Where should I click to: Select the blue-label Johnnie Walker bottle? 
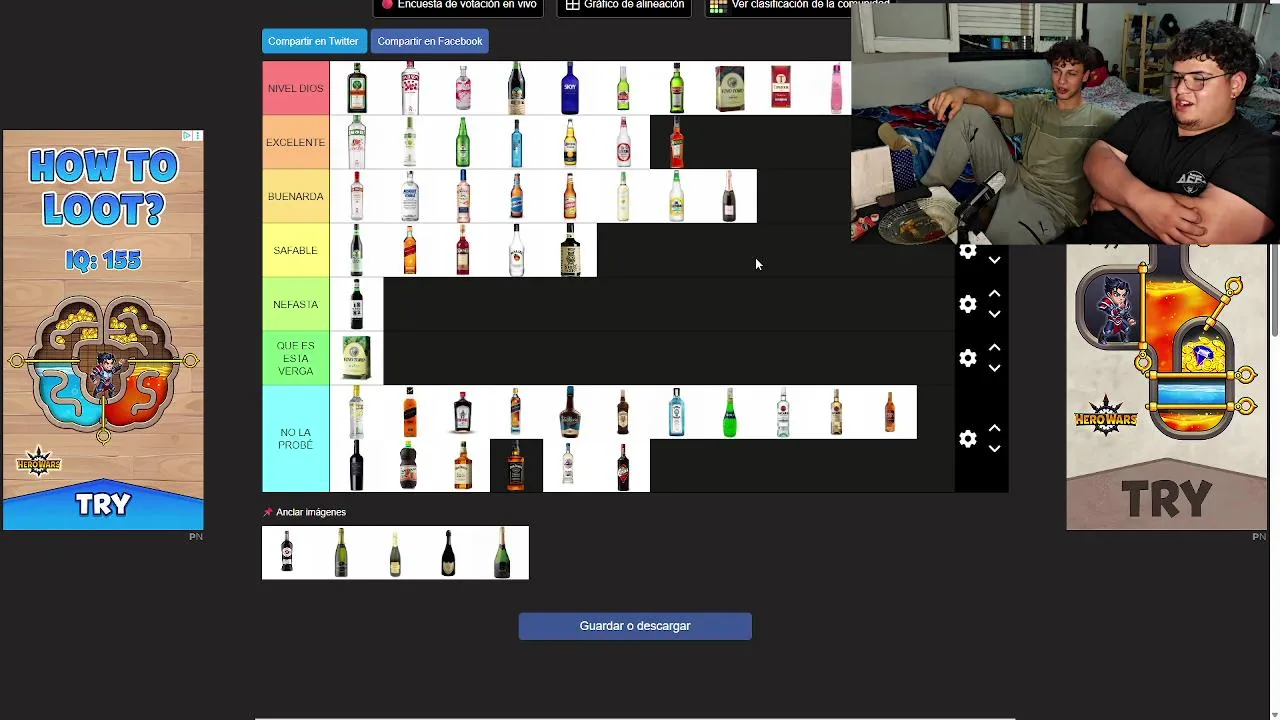pyautogui.click(x=516, y=412)
